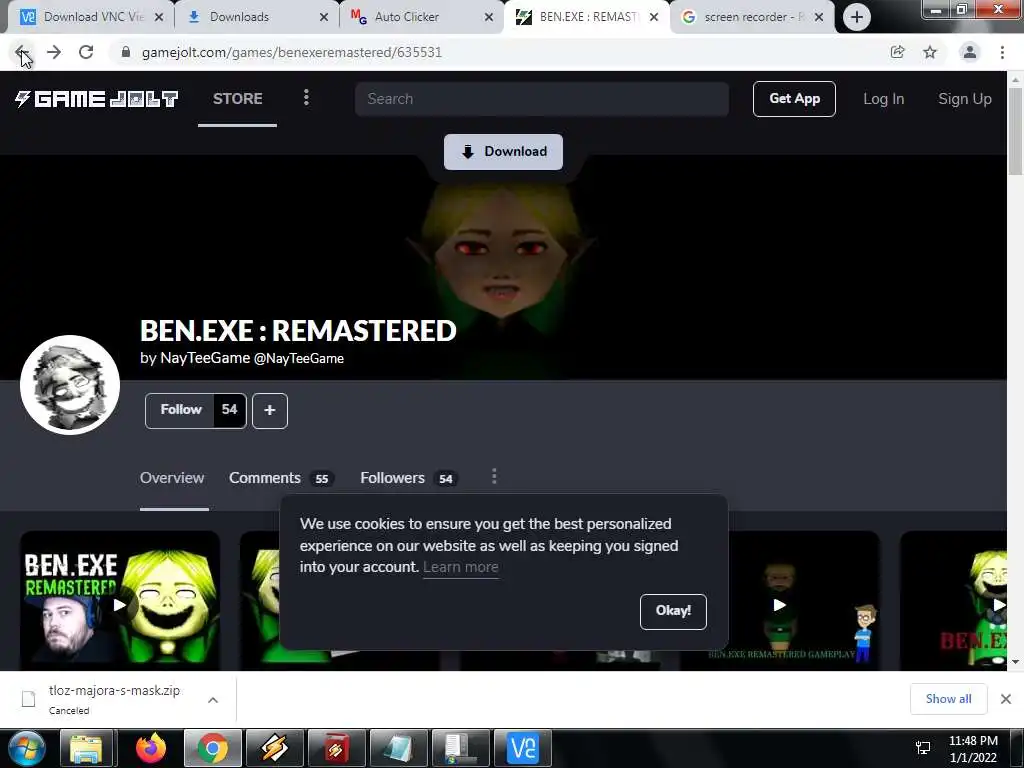
Task: Open the Chrome profile avatar menu
Action: [970, 52]
